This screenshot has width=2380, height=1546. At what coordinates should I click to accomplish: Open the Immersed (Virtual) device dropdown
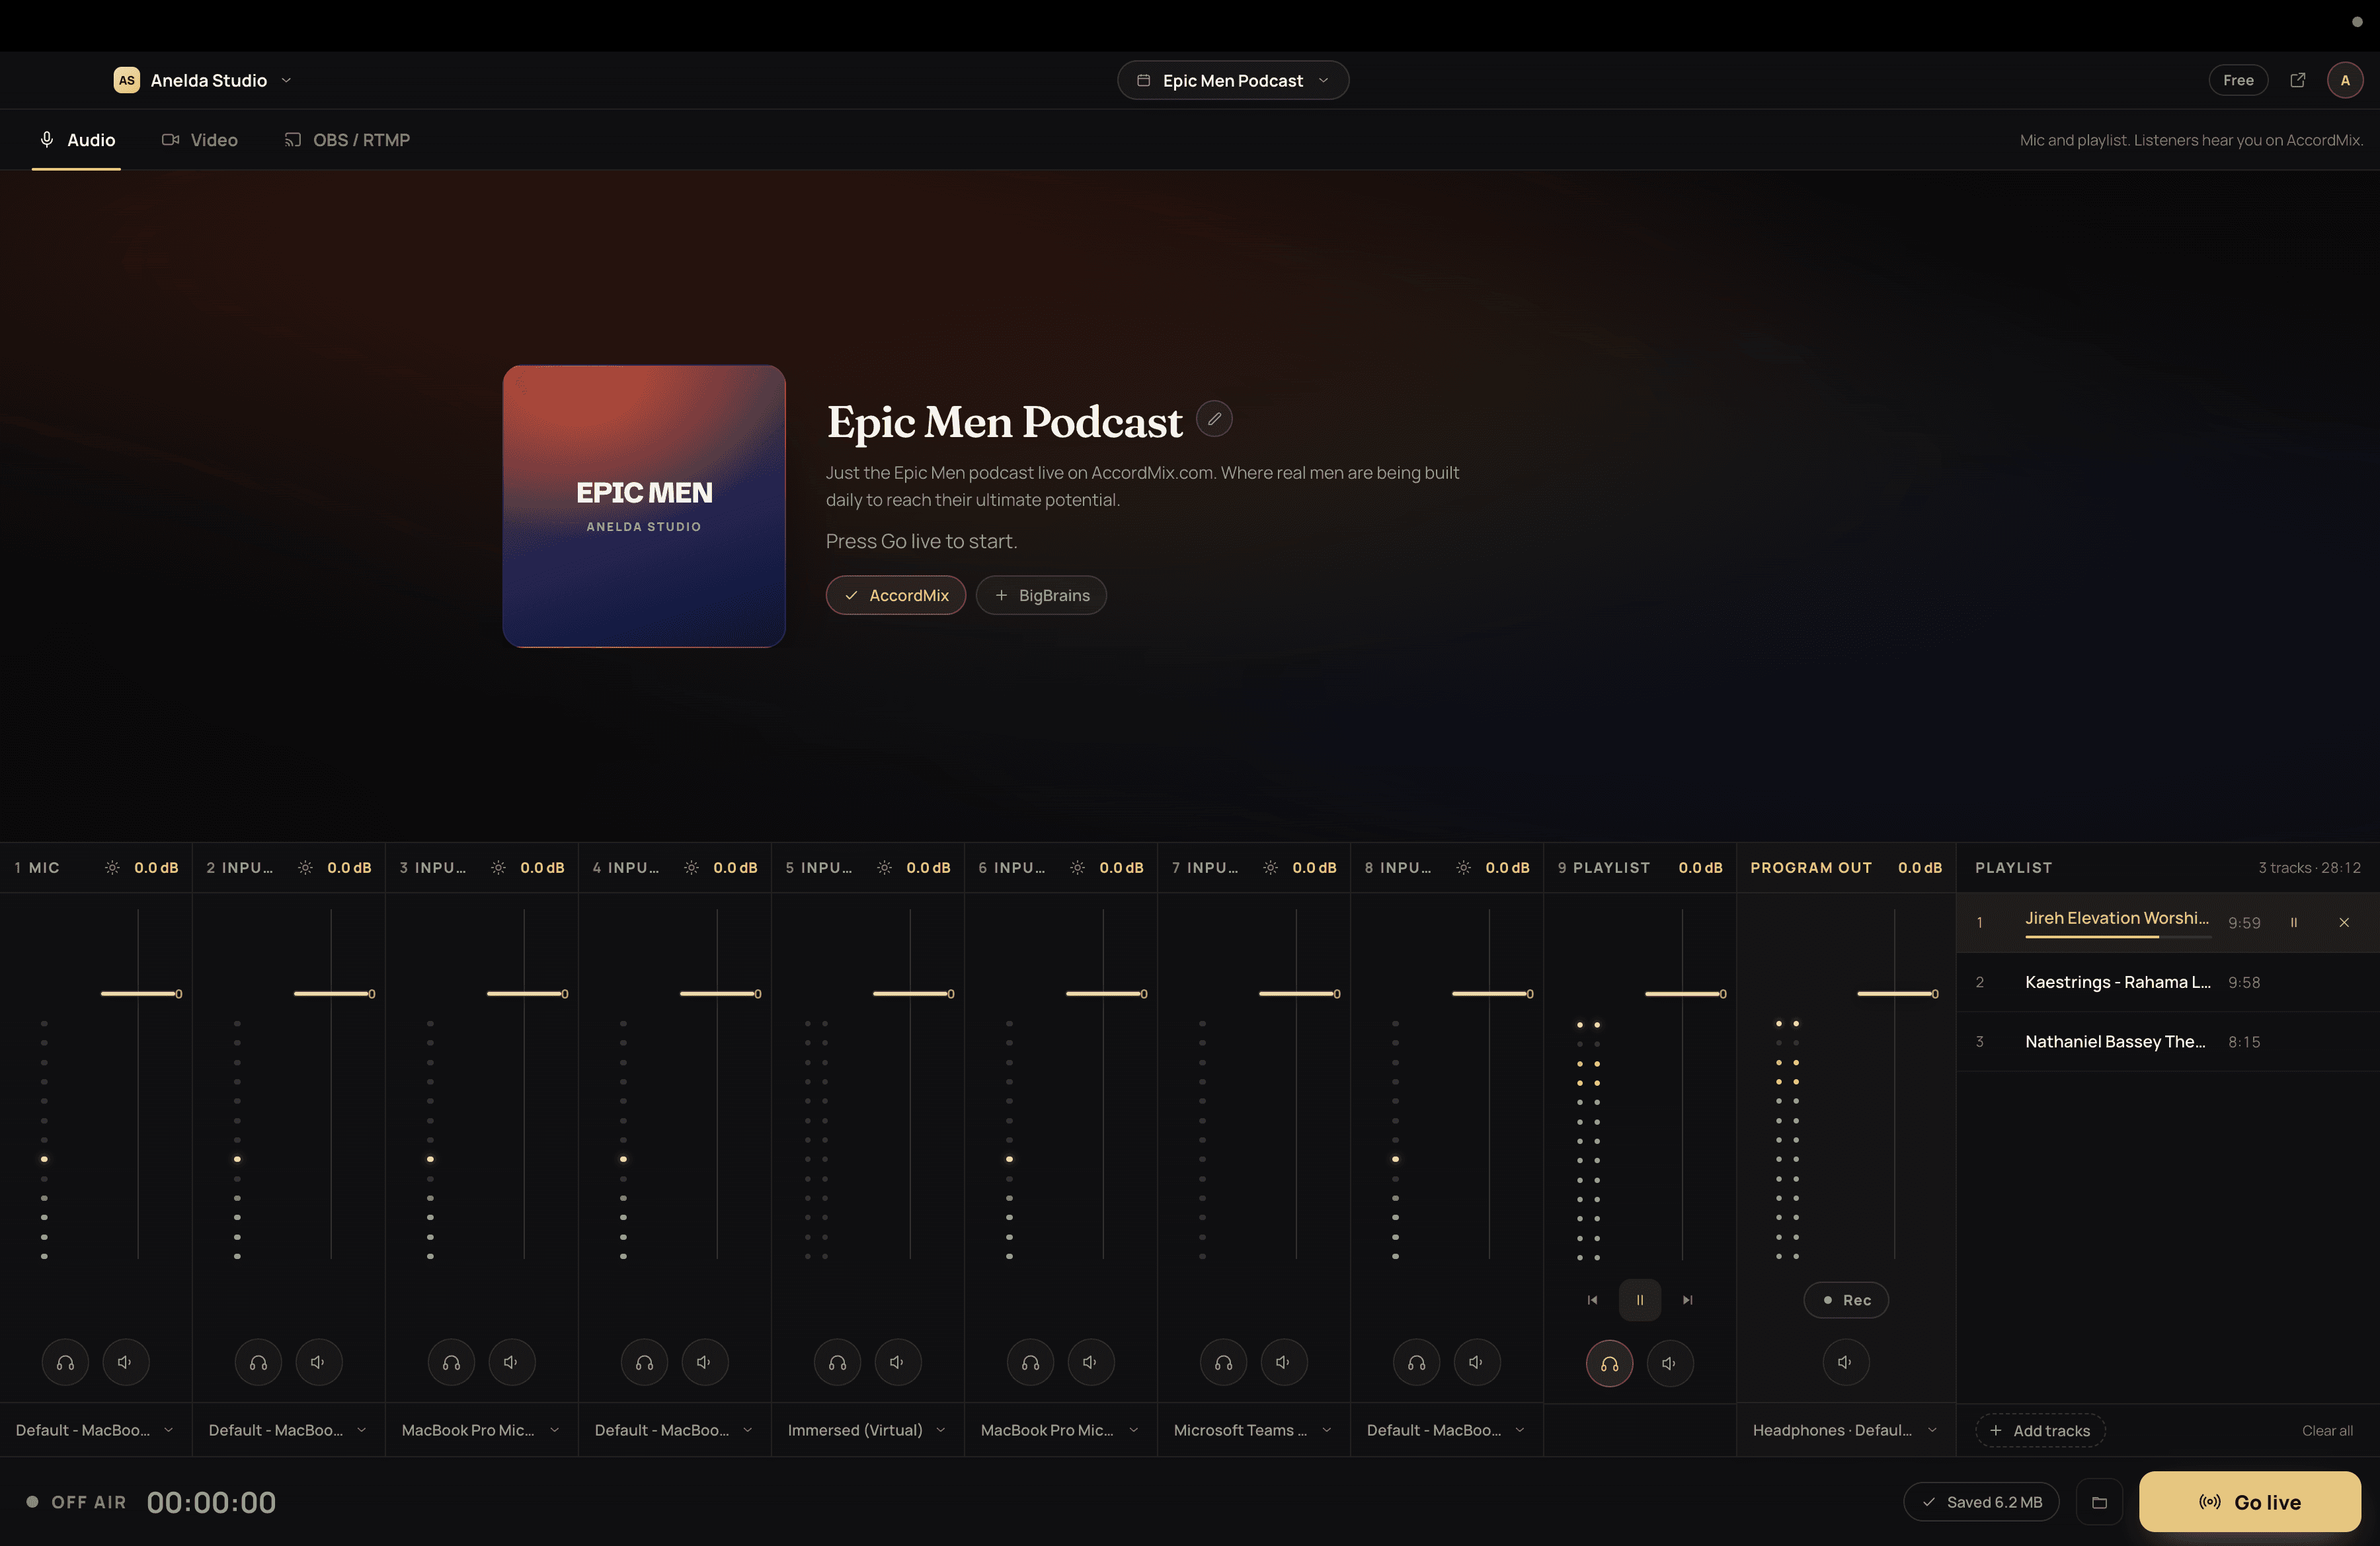point(867,1430)
